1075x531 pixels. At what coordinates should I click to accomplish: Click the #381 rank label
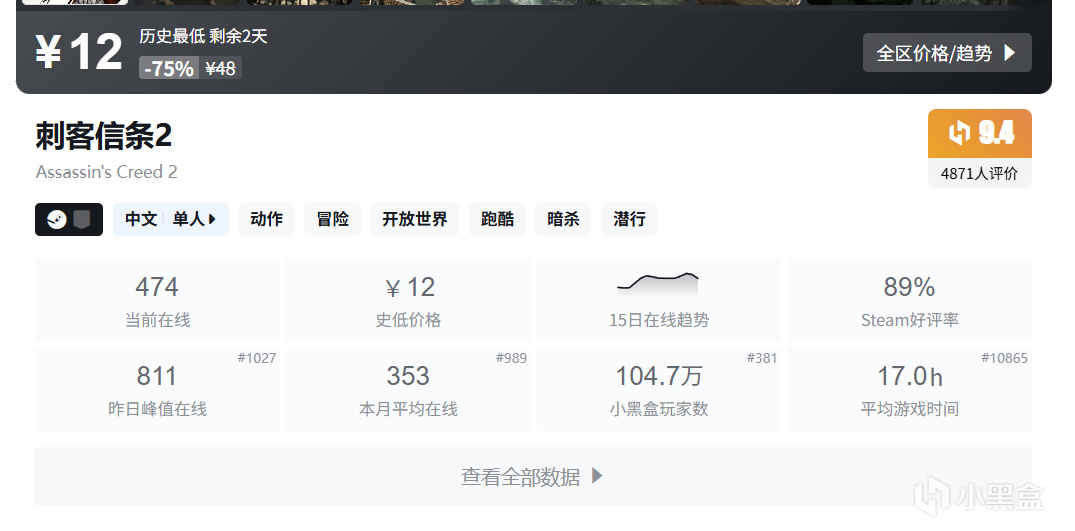762,358
